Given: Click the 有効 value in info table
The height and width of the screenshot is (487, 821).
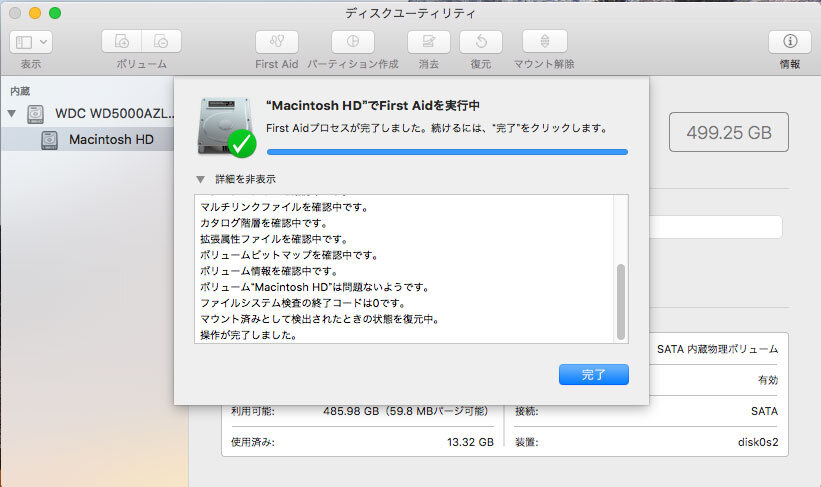Looking at the screenshot, I should click(768, 380).
